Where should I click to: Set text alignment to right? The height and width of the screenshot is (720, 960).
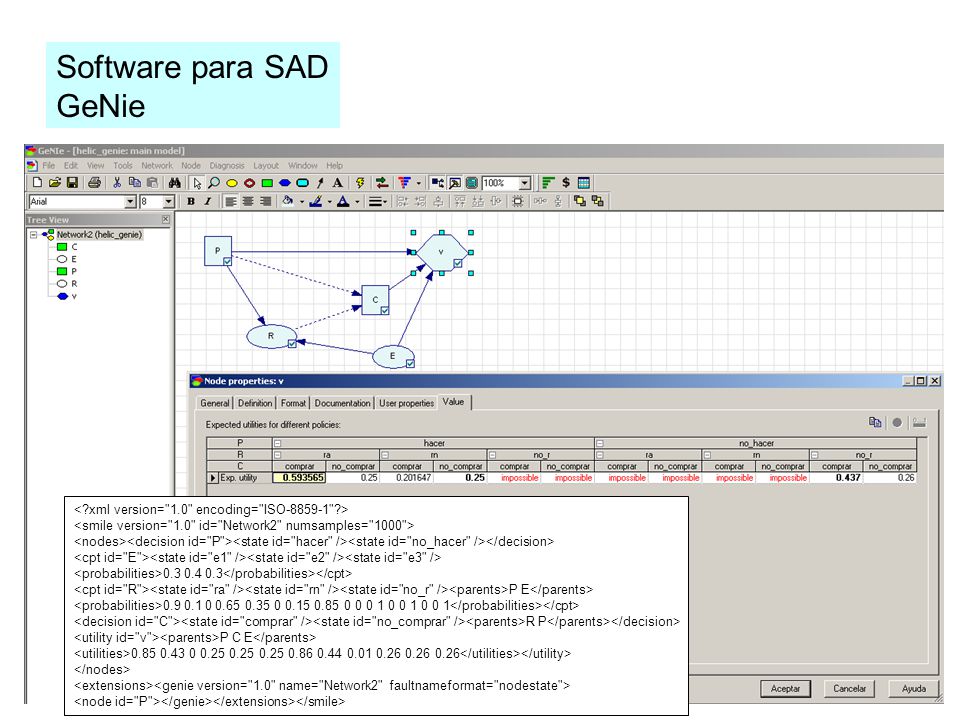[266, 201]
